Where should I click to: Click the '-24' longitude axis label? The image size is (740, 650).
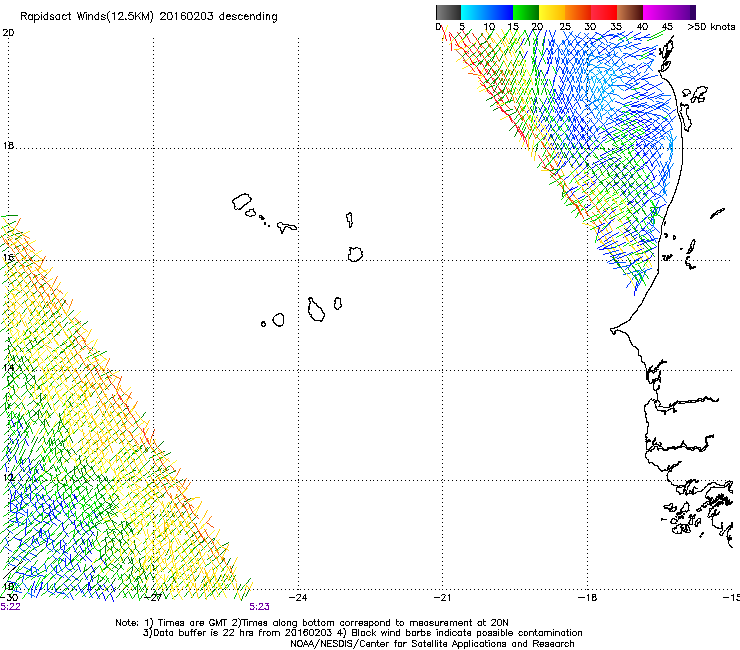tap(298, 598)
